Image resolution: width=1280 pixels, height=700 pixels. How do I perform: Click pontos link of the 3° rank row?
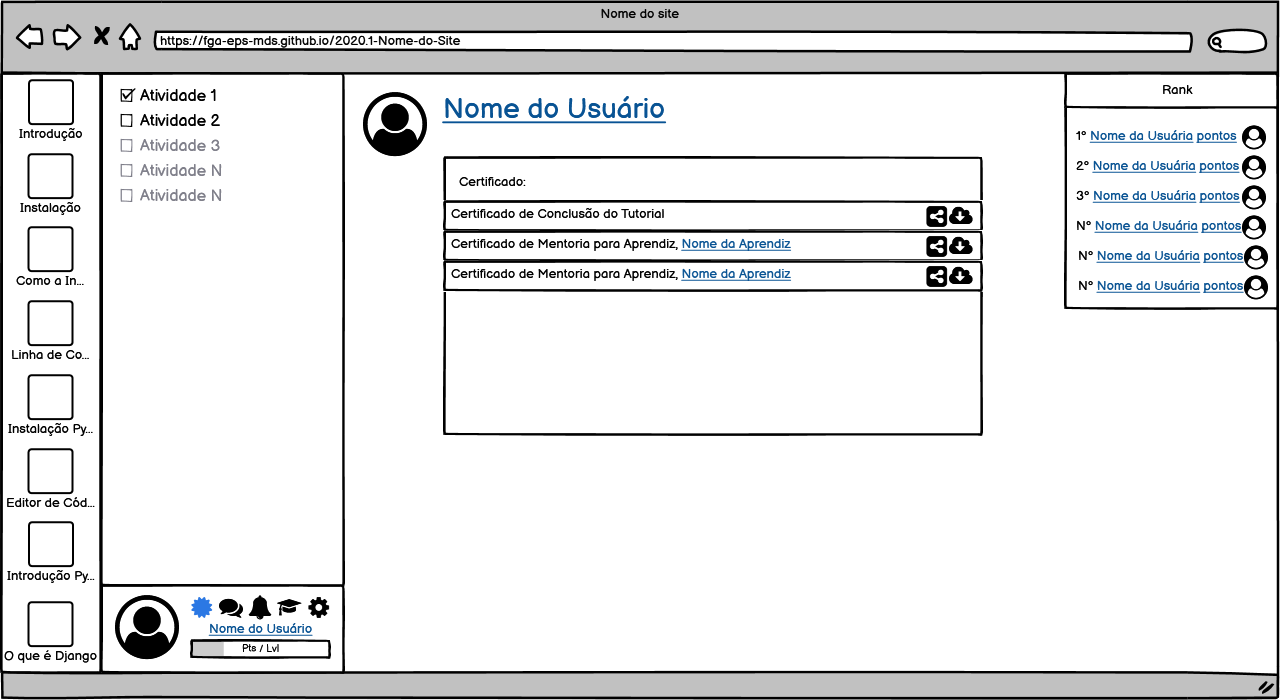[x=1219, y=196]
